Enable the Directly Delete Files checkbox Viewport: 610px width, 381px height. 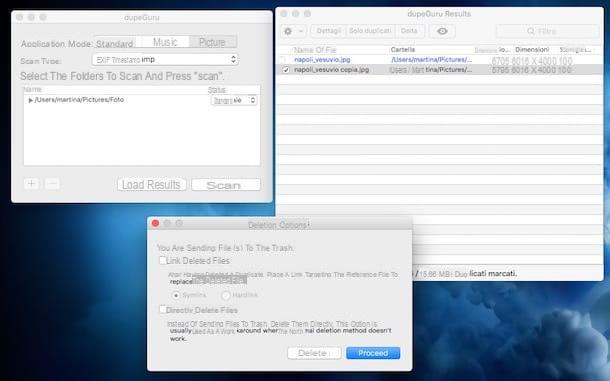(x=162, y=309)
